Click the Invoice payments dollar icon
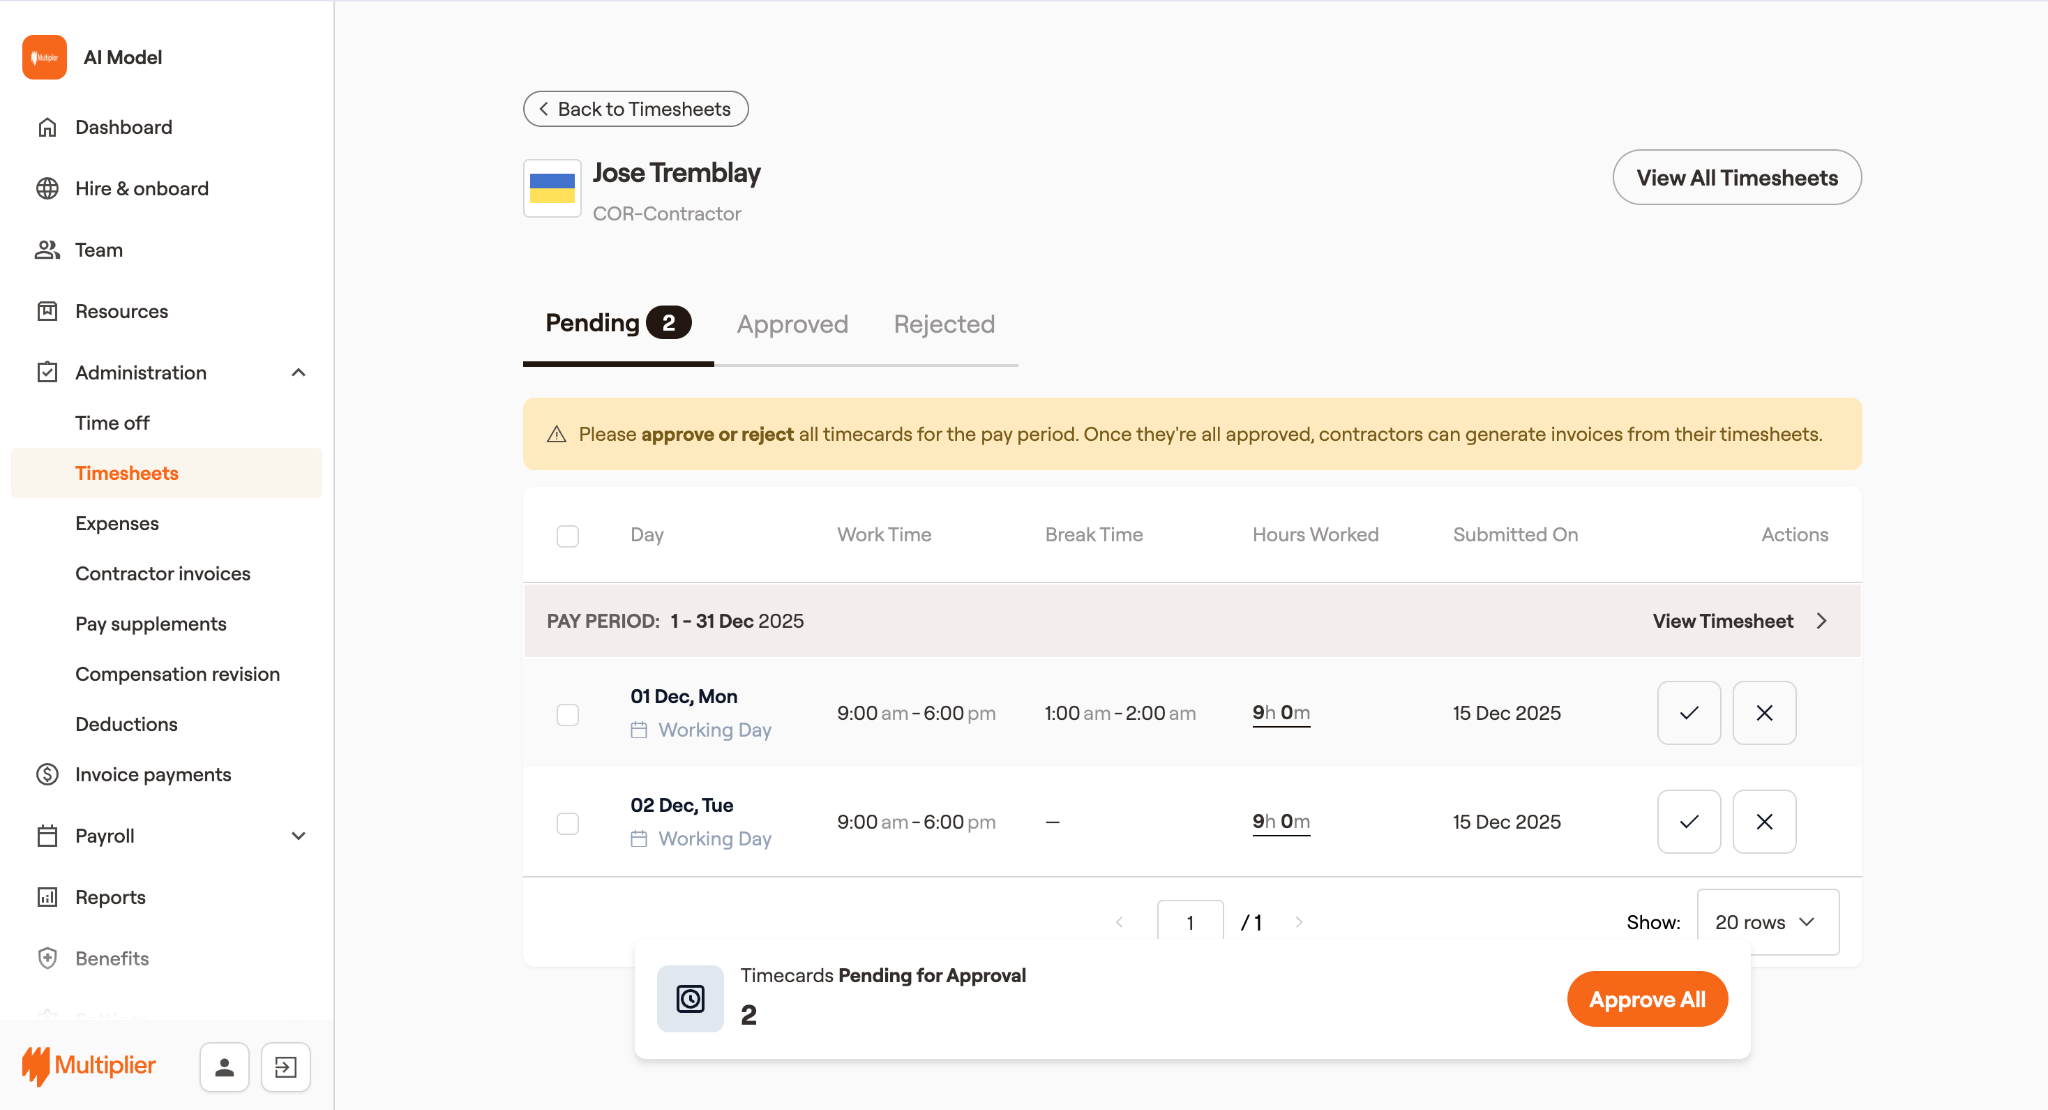Screen dimensions: 2048x1110 tap(47, 774)
